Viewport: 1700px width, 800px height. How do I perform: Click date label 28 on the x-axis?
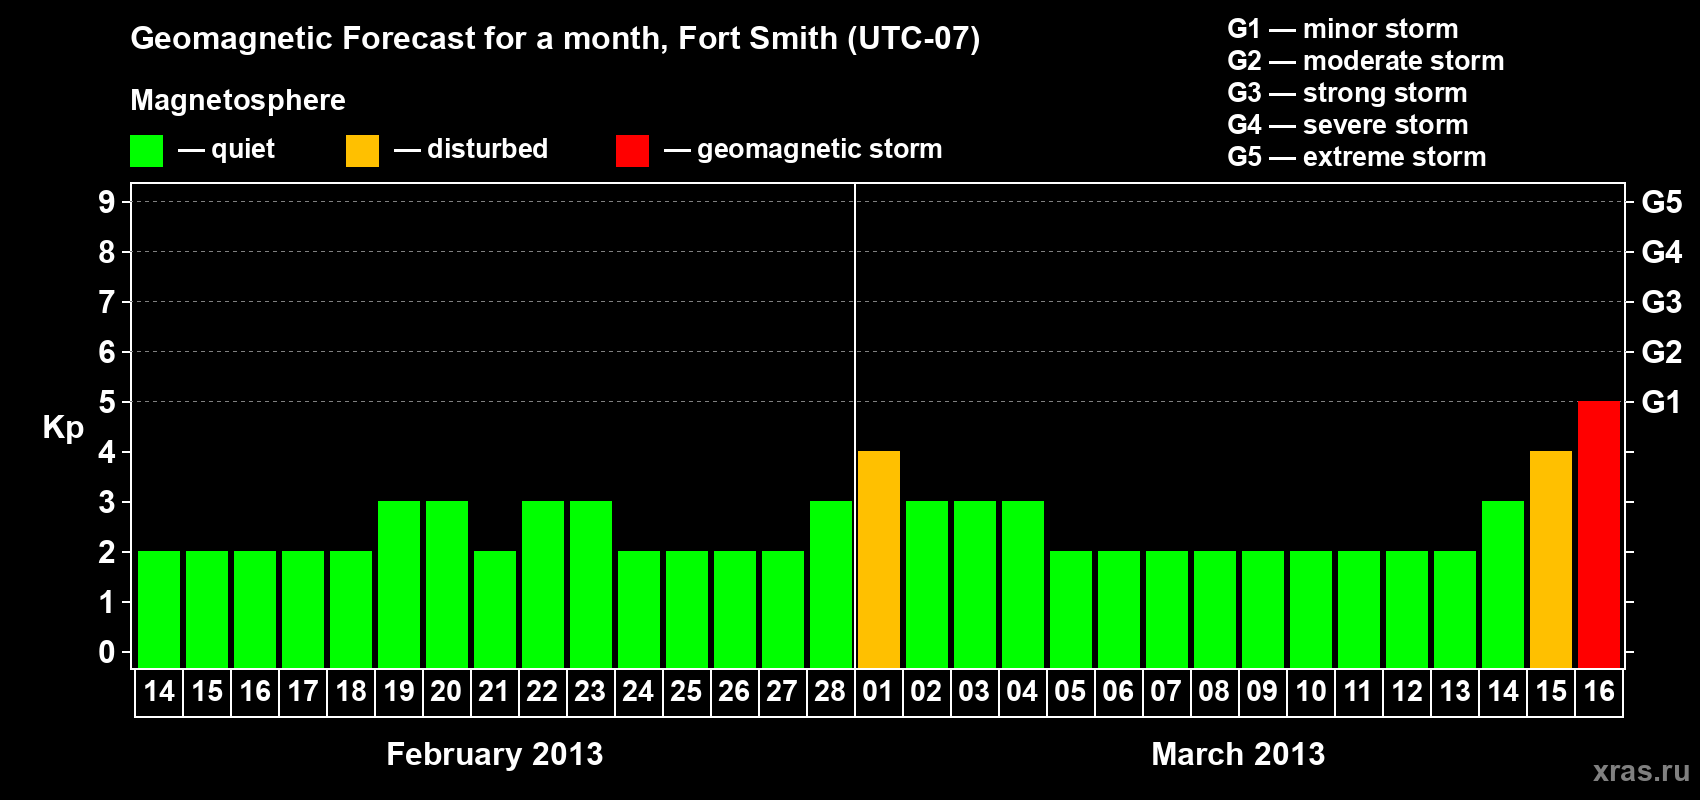coord(830,691)
